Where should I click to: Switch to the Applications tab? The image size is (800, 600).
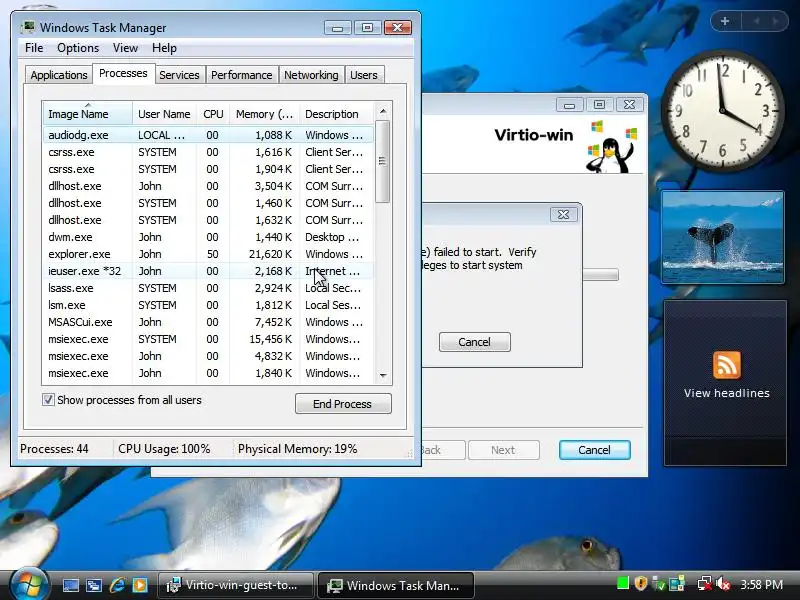[59, 75]
